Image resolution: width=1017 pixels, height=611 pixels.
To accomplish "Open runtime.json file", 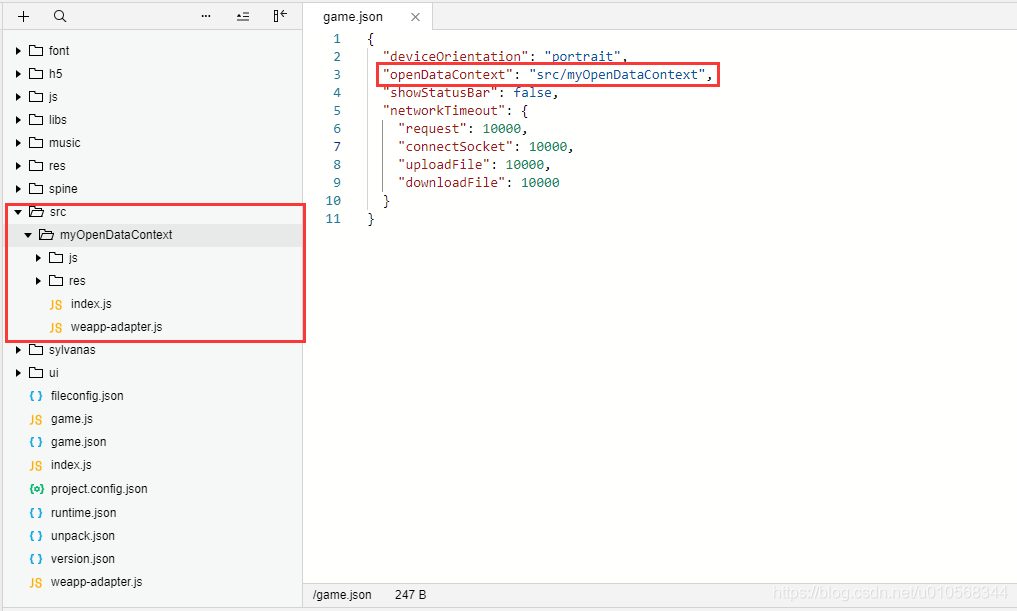I will [84, 513].
